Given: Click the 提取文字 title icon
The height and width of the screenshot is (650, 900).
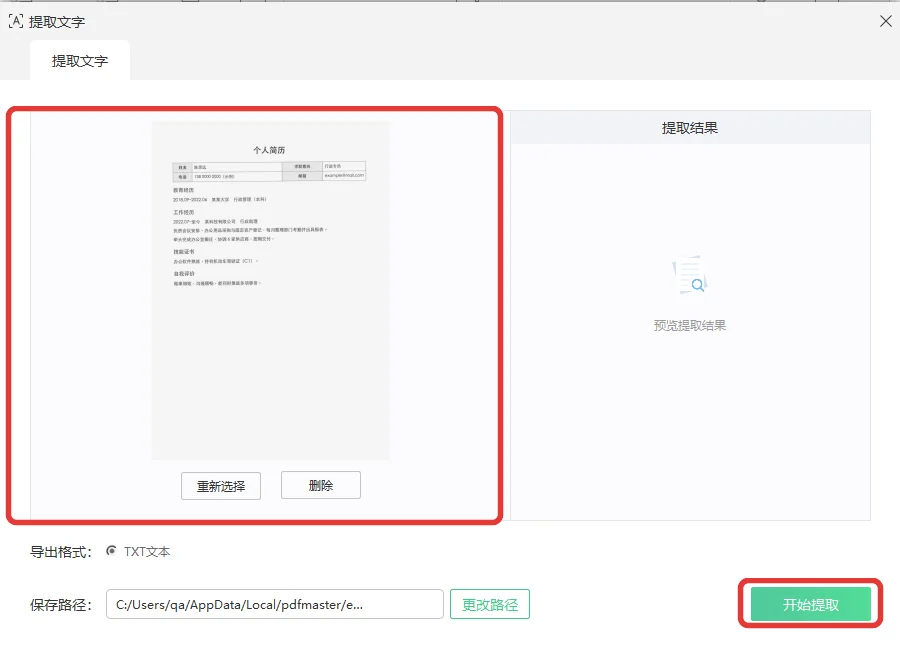Looking at the screenshot, I should (16, 21).
